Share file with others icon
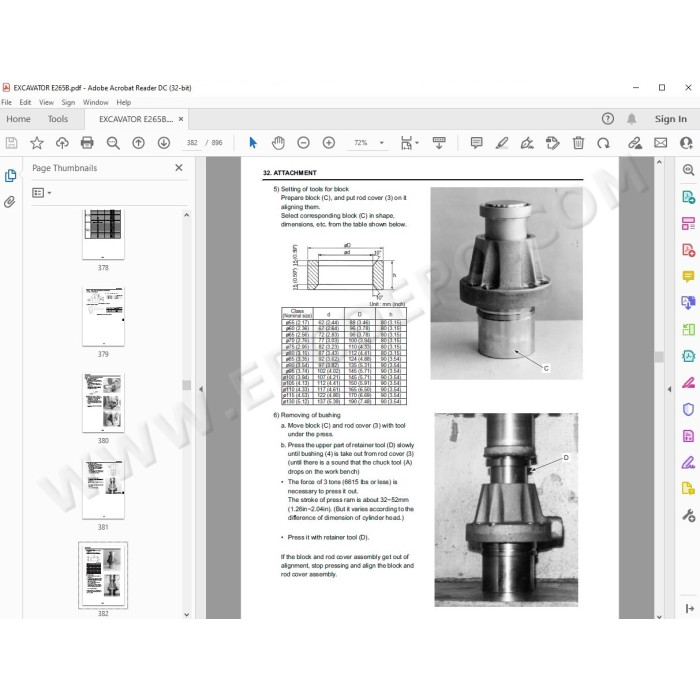The width and height of the screenshot is (700, 700). [x=686, y=143]
